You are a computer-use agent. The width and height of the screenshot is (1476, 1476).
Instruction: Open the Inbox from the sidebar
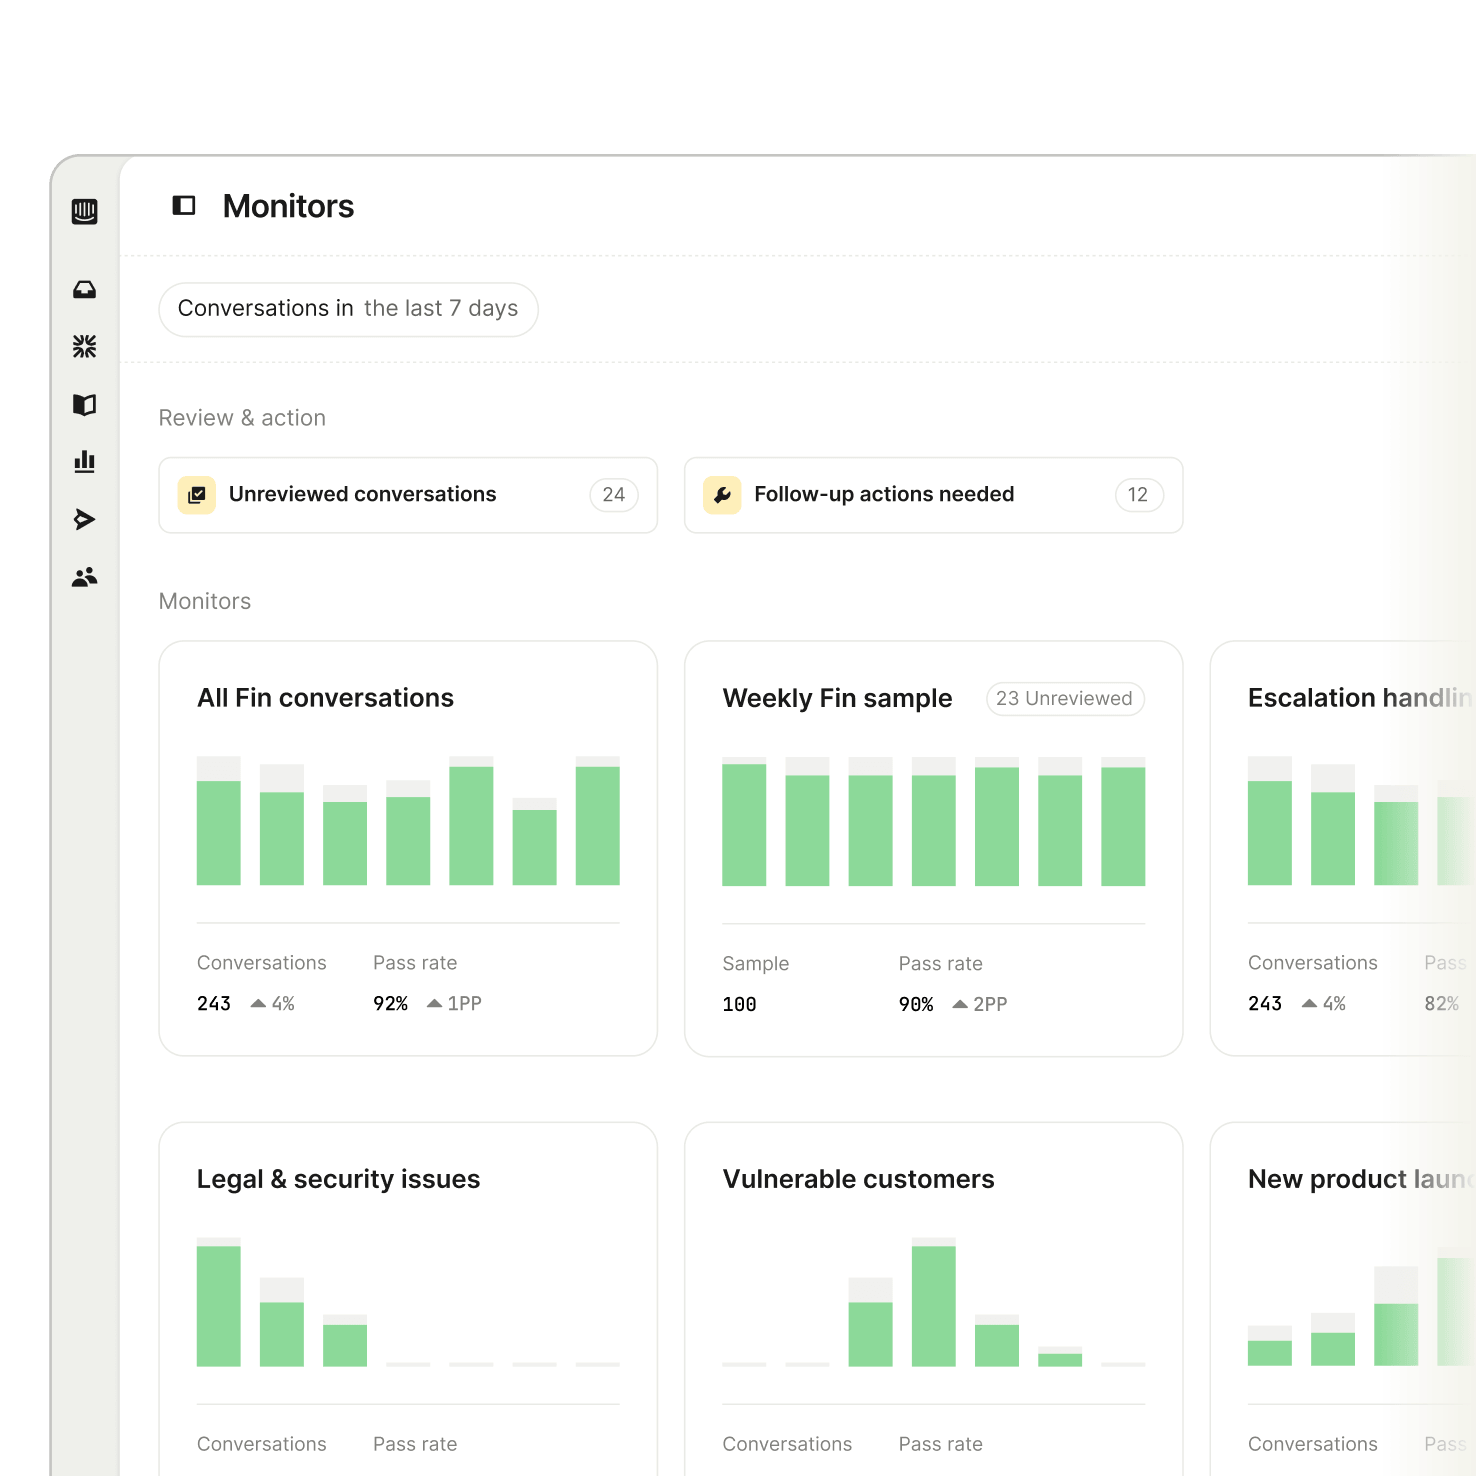click(85, 289)
